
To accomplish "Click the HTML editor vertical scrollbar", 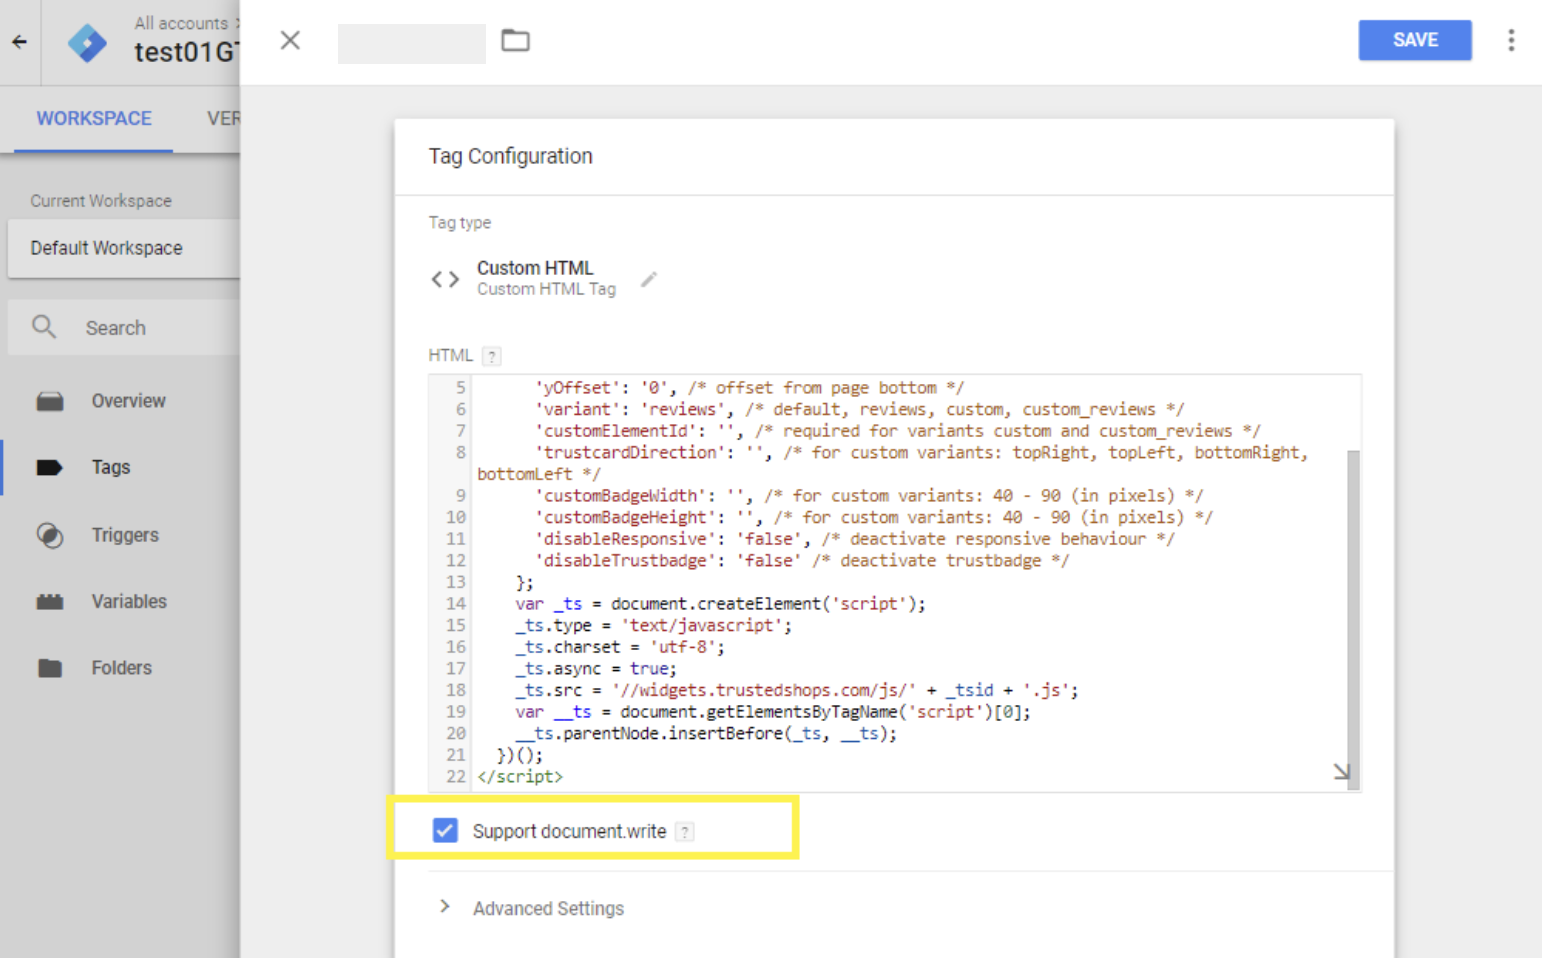I will click(x=1353, y=618).
